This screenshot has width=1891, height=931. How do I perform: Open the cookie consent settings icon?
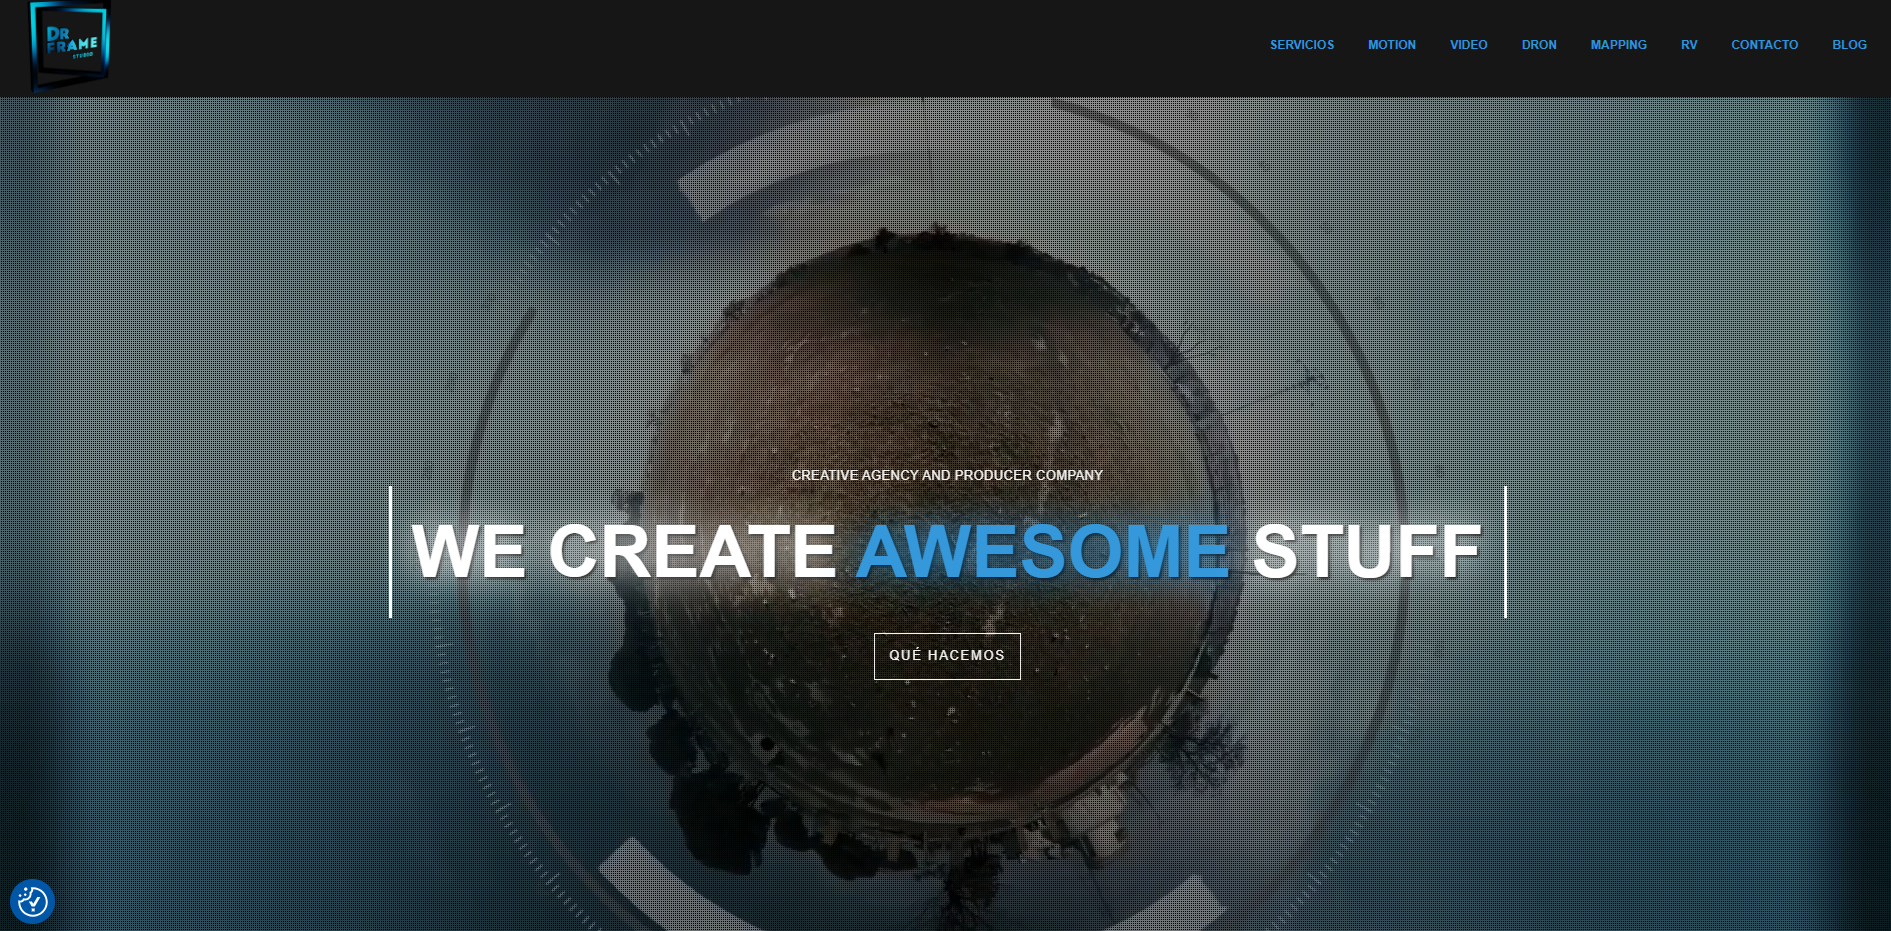click(32, 902)
